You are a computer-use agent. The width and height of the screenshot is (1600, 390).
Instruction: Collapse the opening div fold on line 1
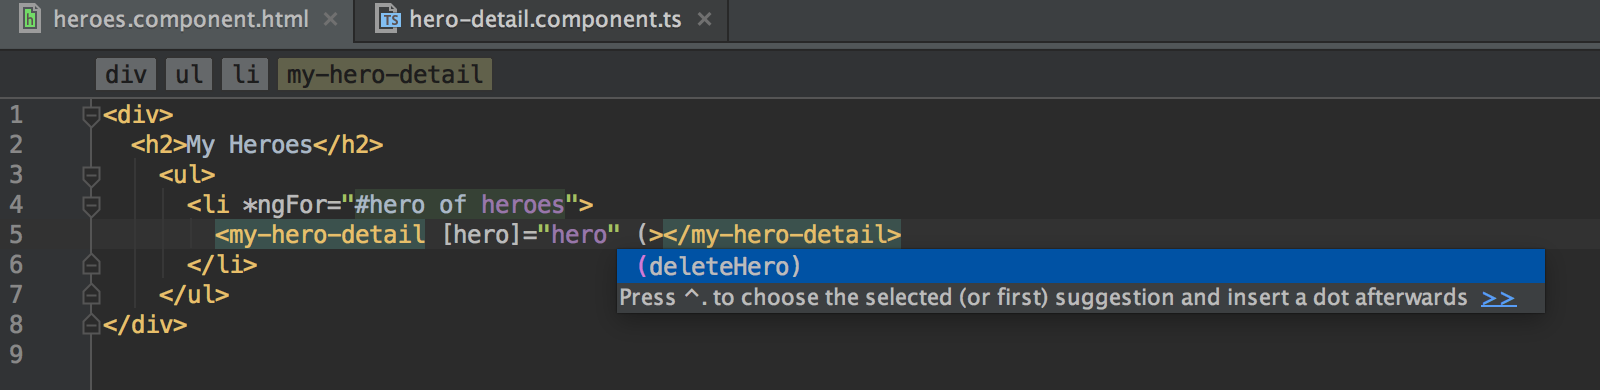tap(91, 115)
